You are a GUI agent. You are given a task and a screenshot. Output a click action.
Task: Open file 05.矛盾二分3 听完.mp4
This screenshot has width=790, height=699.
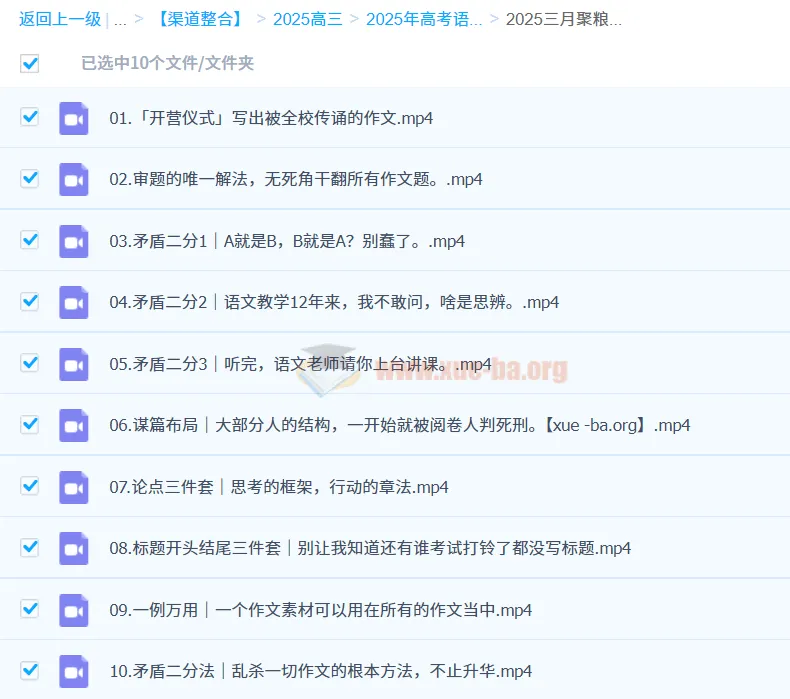point(300,364)
